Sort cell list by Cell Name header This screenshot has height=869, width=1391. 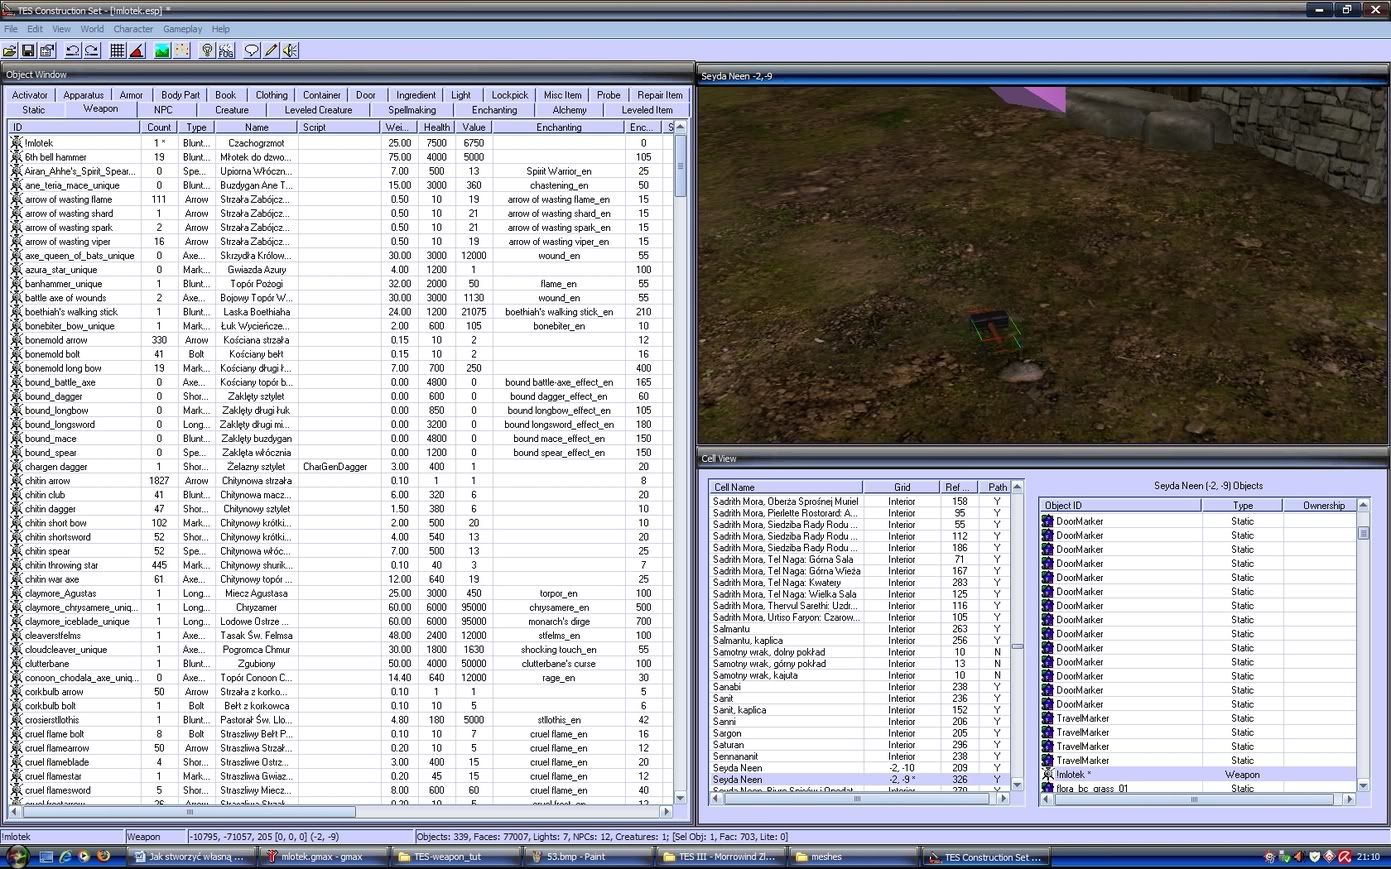[x=786, y=487]
